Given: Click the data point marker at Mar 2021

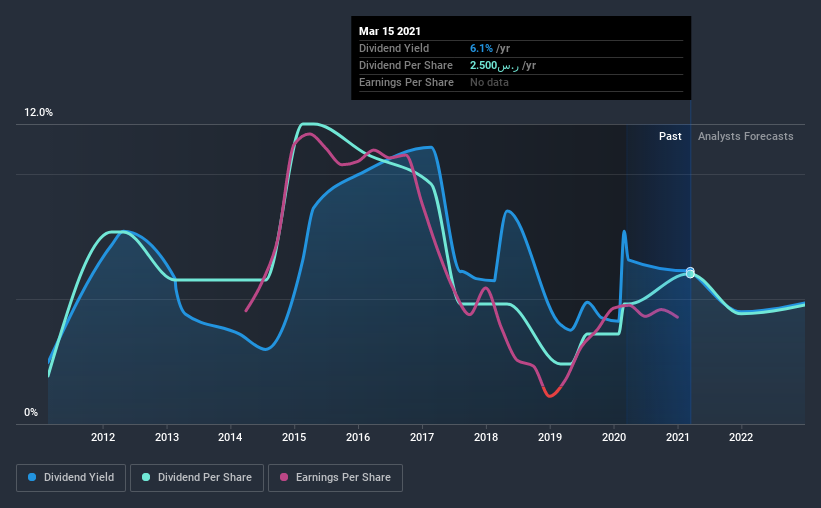Looking at the screenshot, I should coord(690,272).
